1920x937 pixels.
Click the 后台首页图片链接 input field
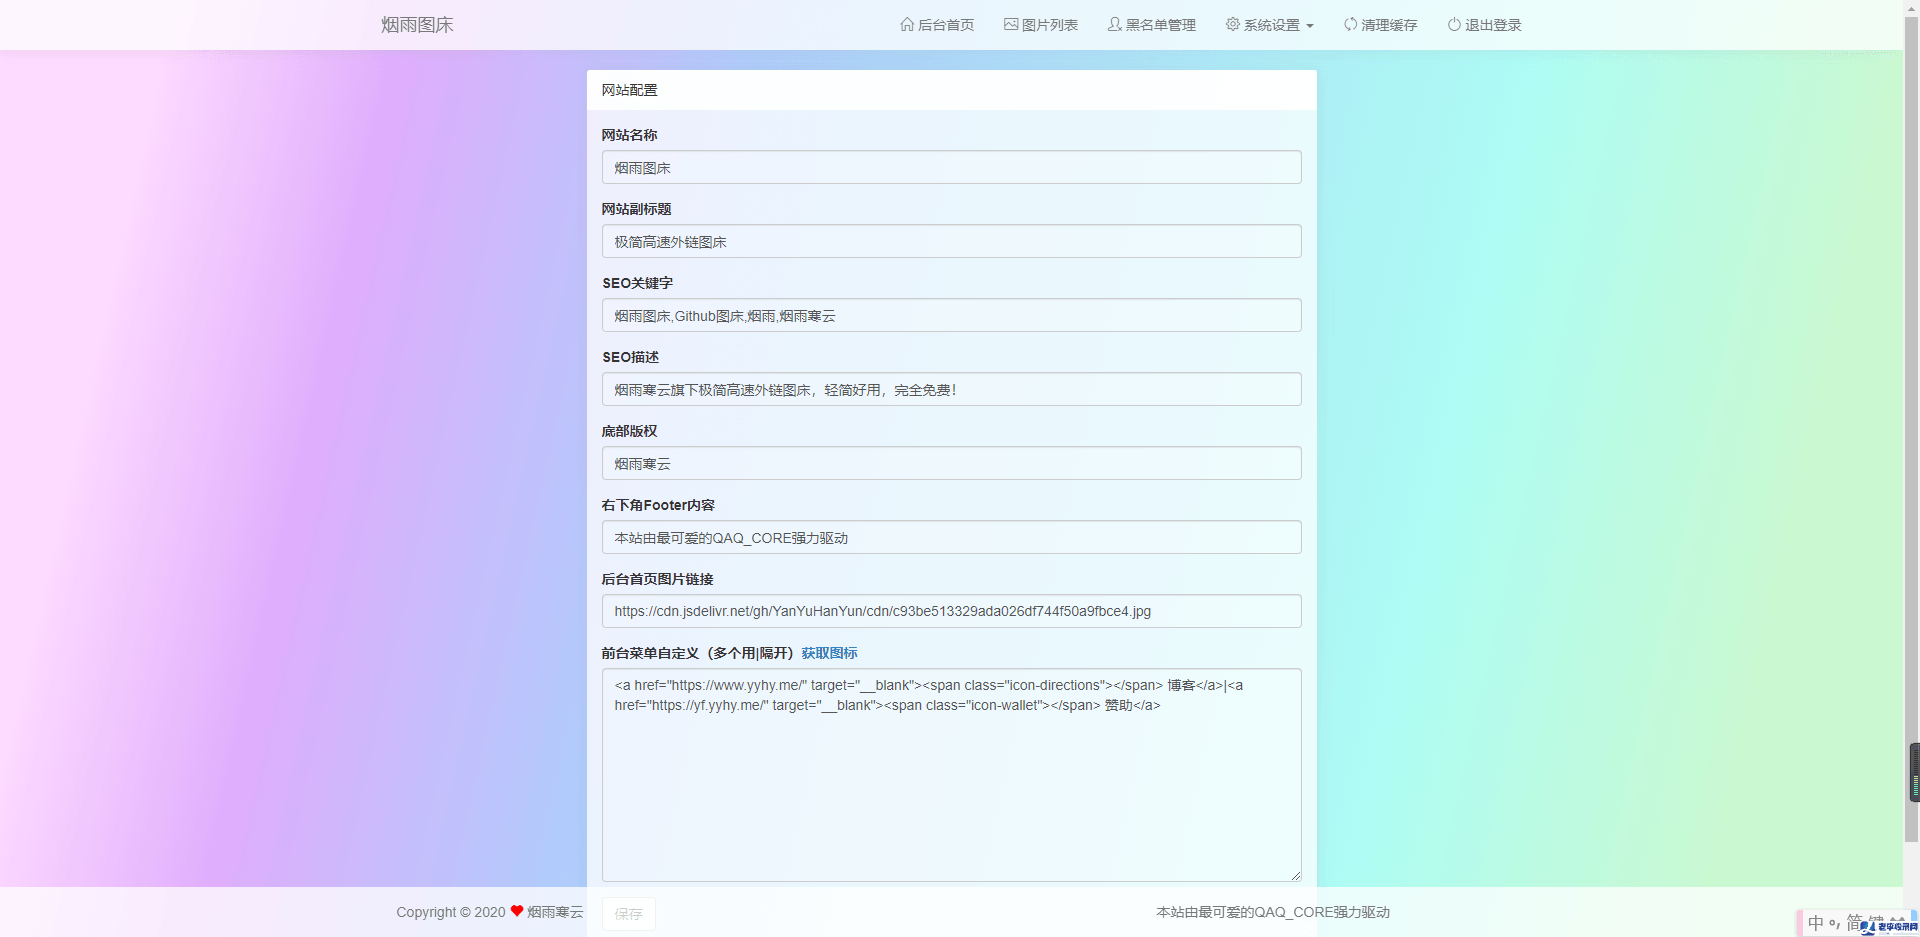coord(951,611)
